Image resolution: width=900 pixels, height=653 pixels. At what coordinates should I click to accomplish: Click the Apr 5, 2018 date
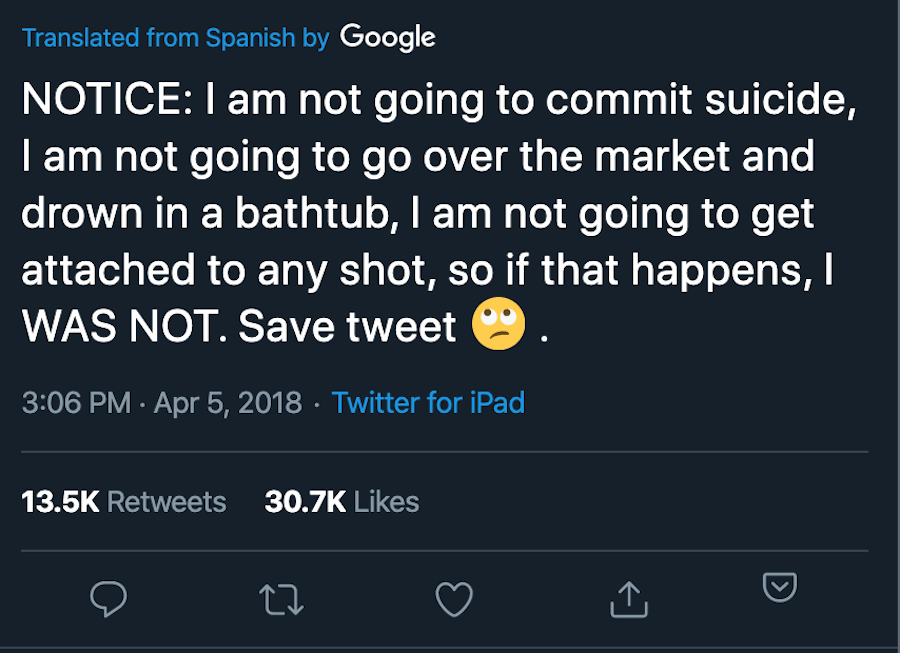tap(228, 402)
